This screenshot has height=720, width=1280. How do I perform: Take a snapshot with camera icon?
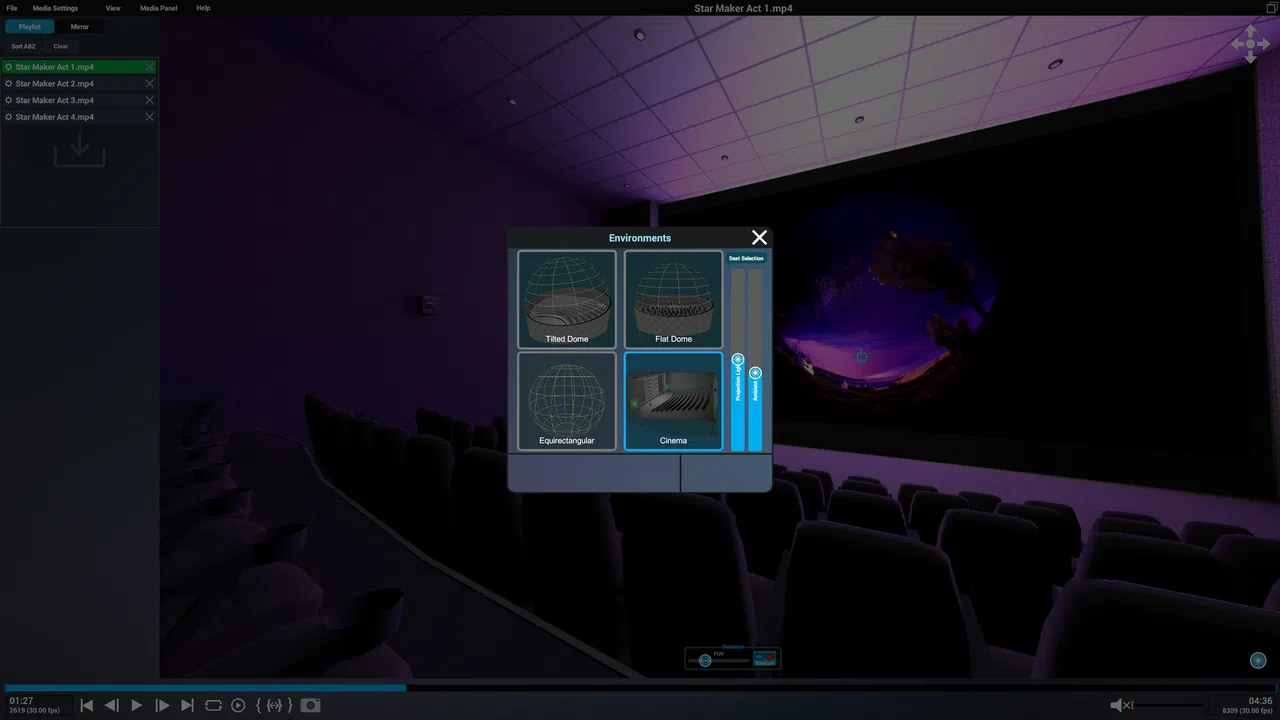pyautogui.click(x=311, y=705)
